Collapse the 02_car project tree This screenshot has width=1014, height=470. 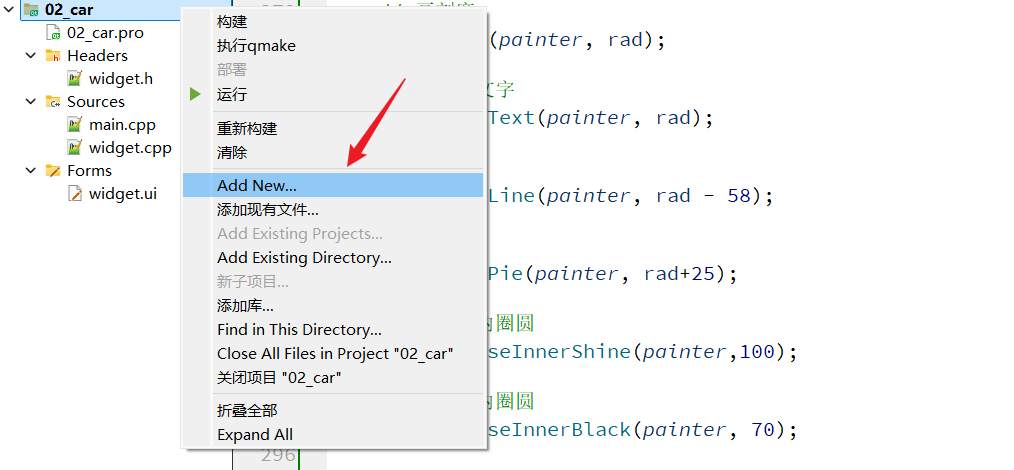click(x=8, y=9)
